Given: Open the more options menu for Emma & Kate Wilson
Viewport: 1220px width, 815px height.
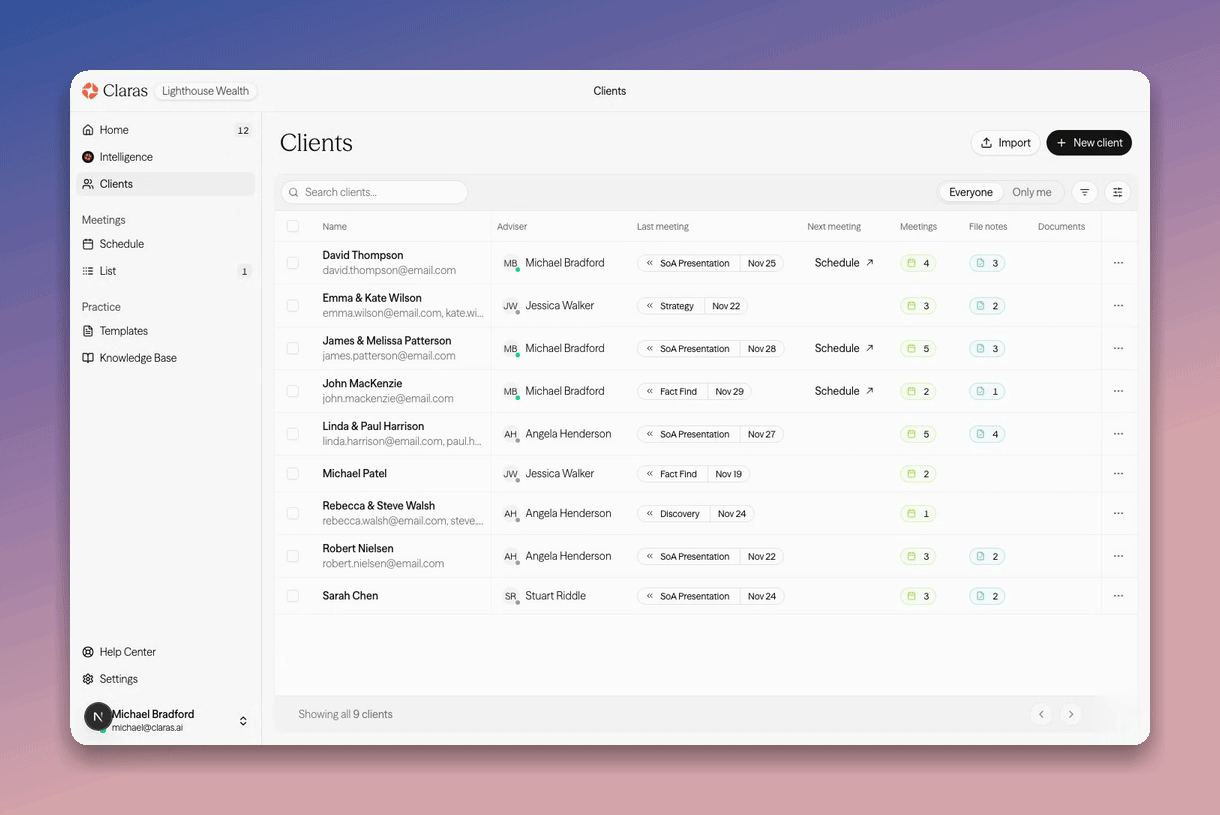Looking at the screenshot, I should (1118, 306).
